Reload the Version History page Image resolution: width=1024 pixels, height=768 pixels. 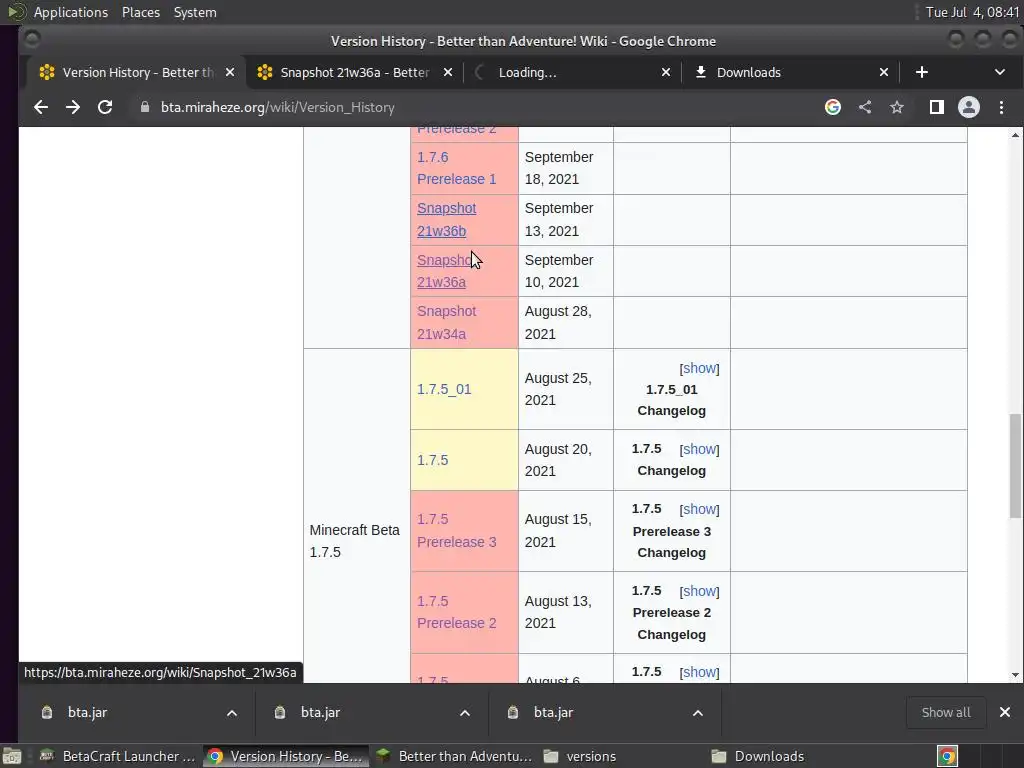click(x=104, y=107)
